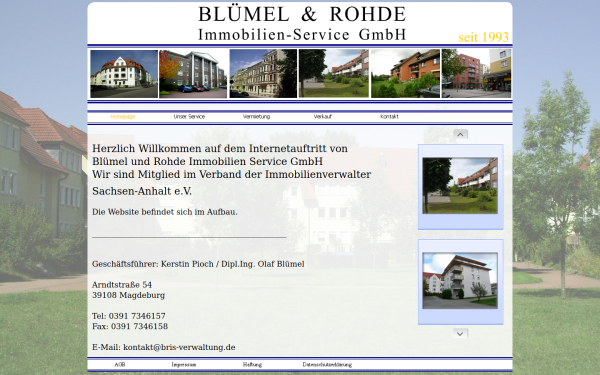Viewport: 600px width, 375px height.
Task: Open the Unser Service menu item
Action: [x=189, y=117]
